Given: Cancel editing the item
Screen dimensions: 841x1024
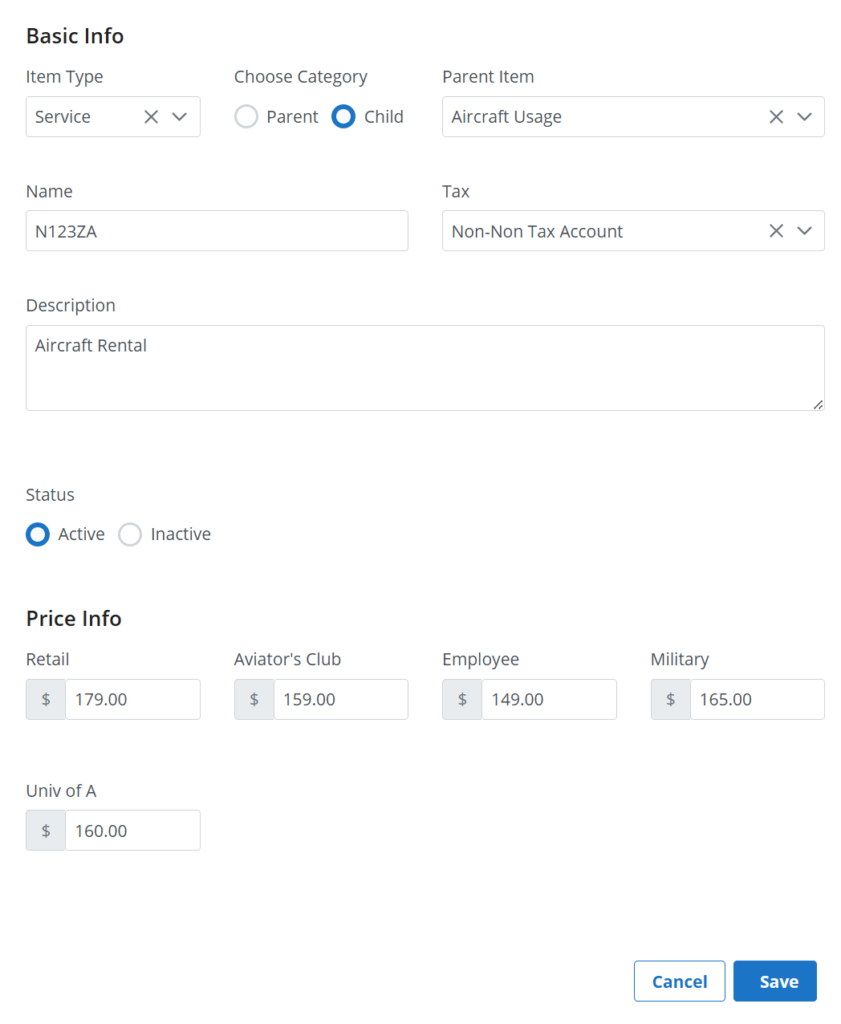Looking at the screenshot, I should (x=679, y=981).
